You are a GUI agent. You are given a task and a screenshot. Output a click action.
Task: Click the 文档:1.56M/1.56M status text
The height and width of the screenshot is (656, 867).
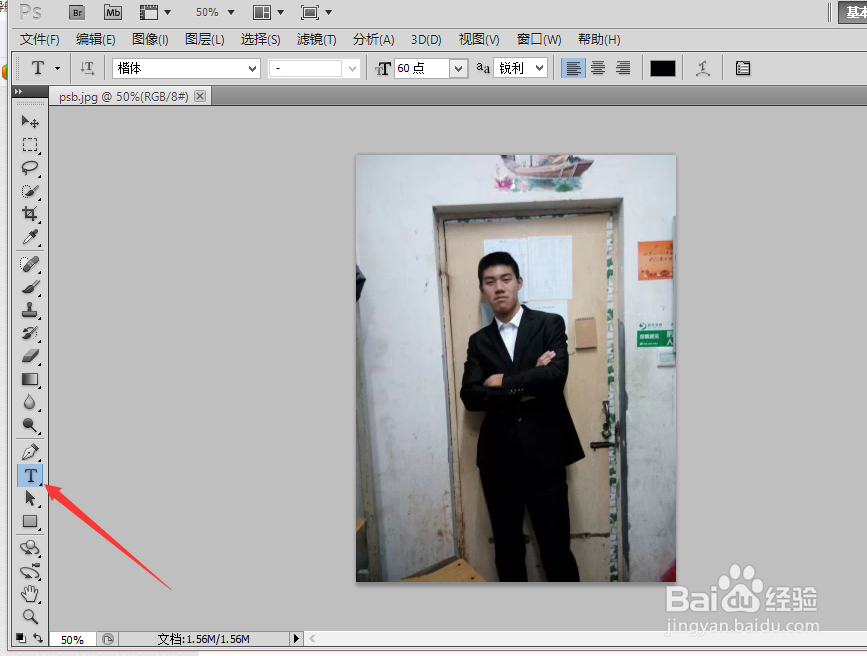203,639
